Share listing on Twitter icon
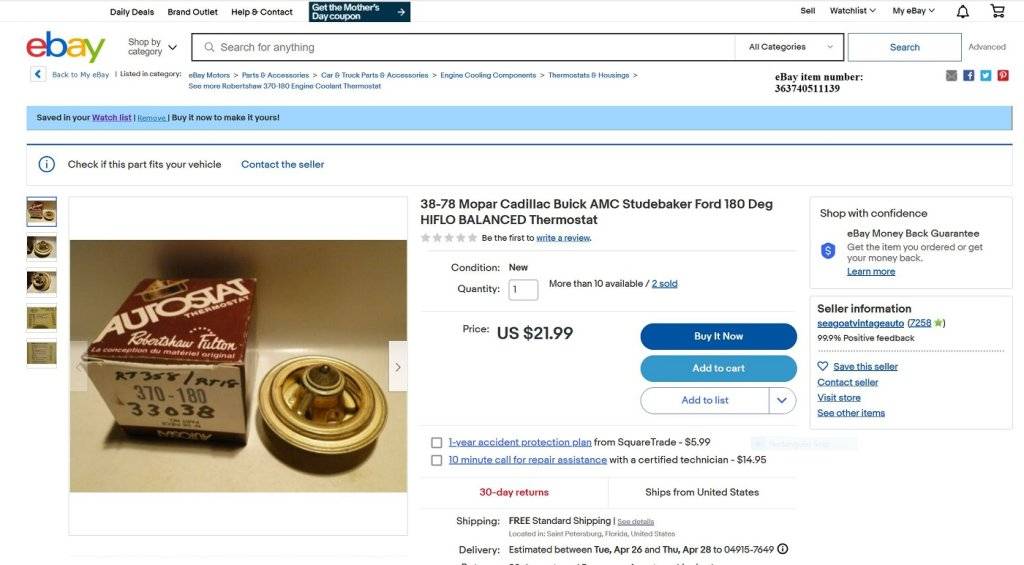The width and height of the screenshot is (1024, 565). click(x=985, y=76)
